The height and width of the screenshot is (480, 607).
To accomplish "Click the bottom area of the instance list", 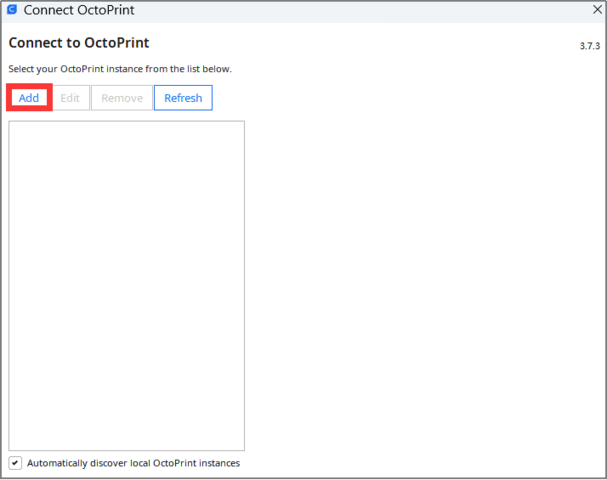I will 126,435.
